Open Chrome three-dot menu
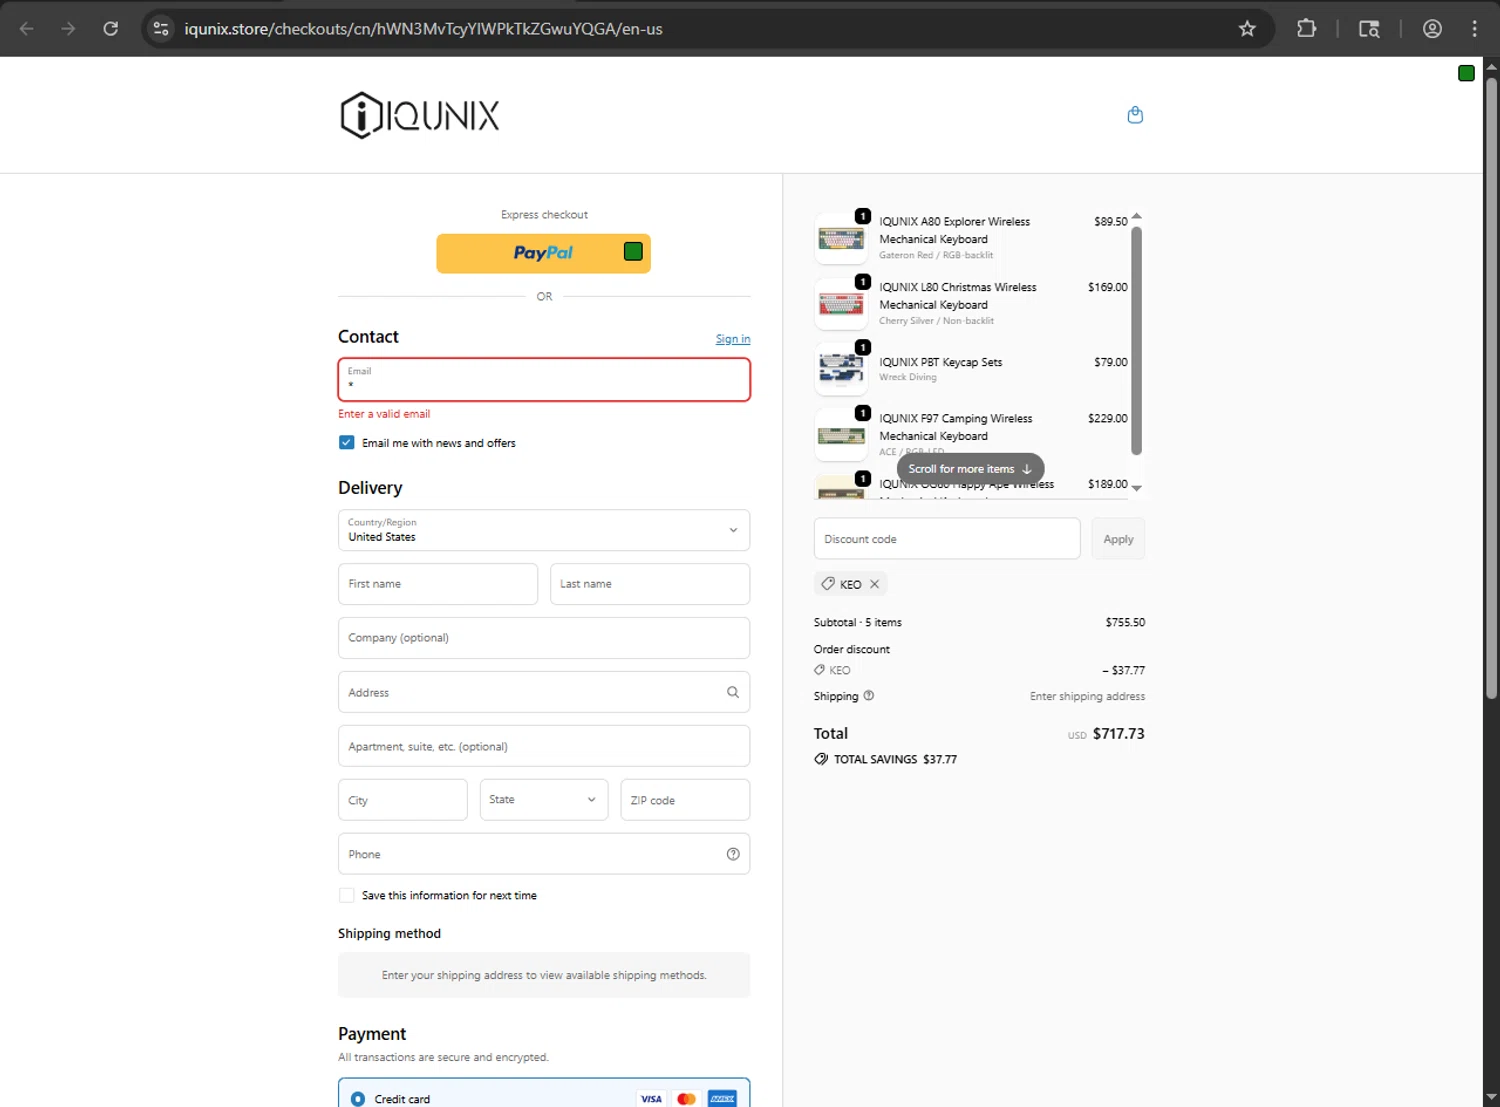Viewport: 1500px width, 1107px height. (x=1474, y=29)
